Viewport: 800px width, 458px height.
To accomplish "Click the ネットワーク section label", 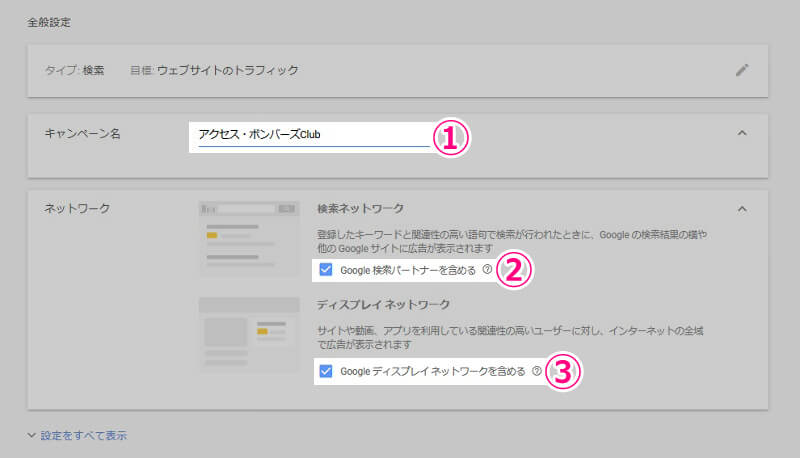I will click(x=77, y=209).
